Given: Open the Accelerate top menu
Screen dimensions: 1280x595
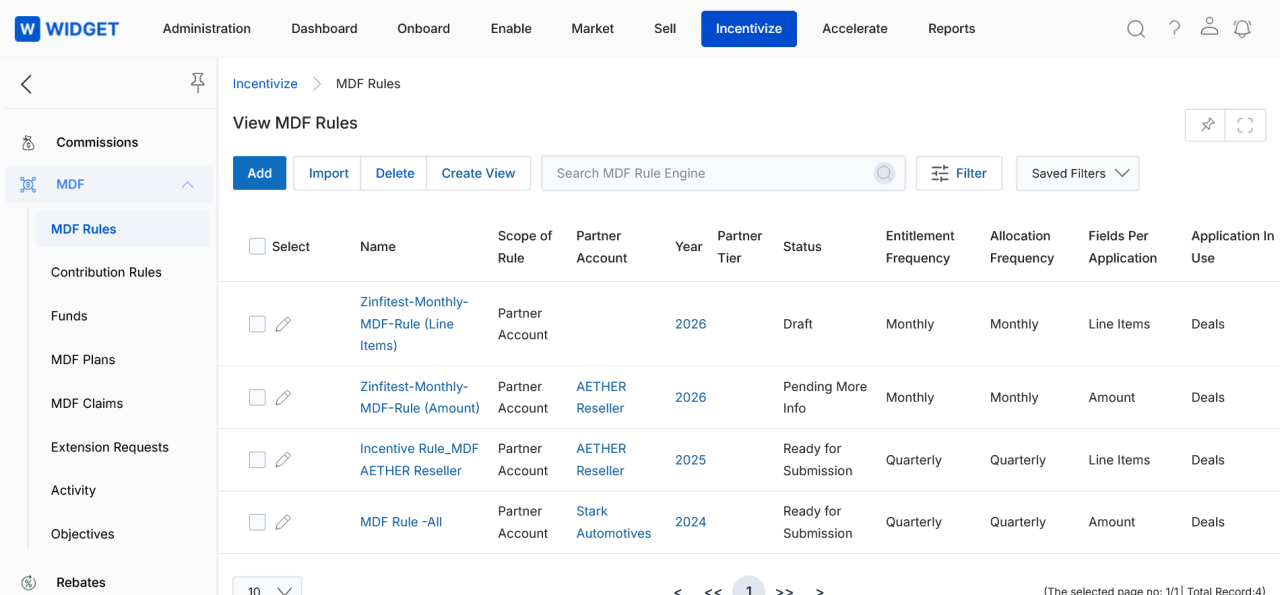Looking at the screenshot, I should click(x=855, y=29).
